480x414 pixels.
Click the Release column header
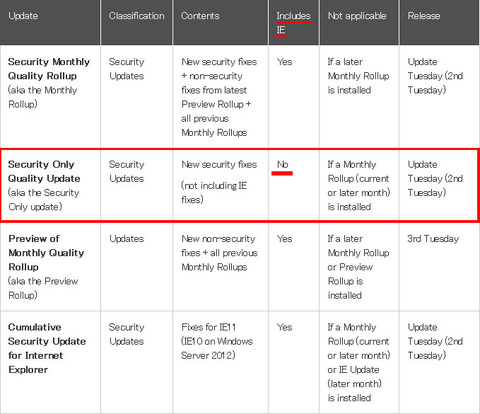click(x=424, y=16)
